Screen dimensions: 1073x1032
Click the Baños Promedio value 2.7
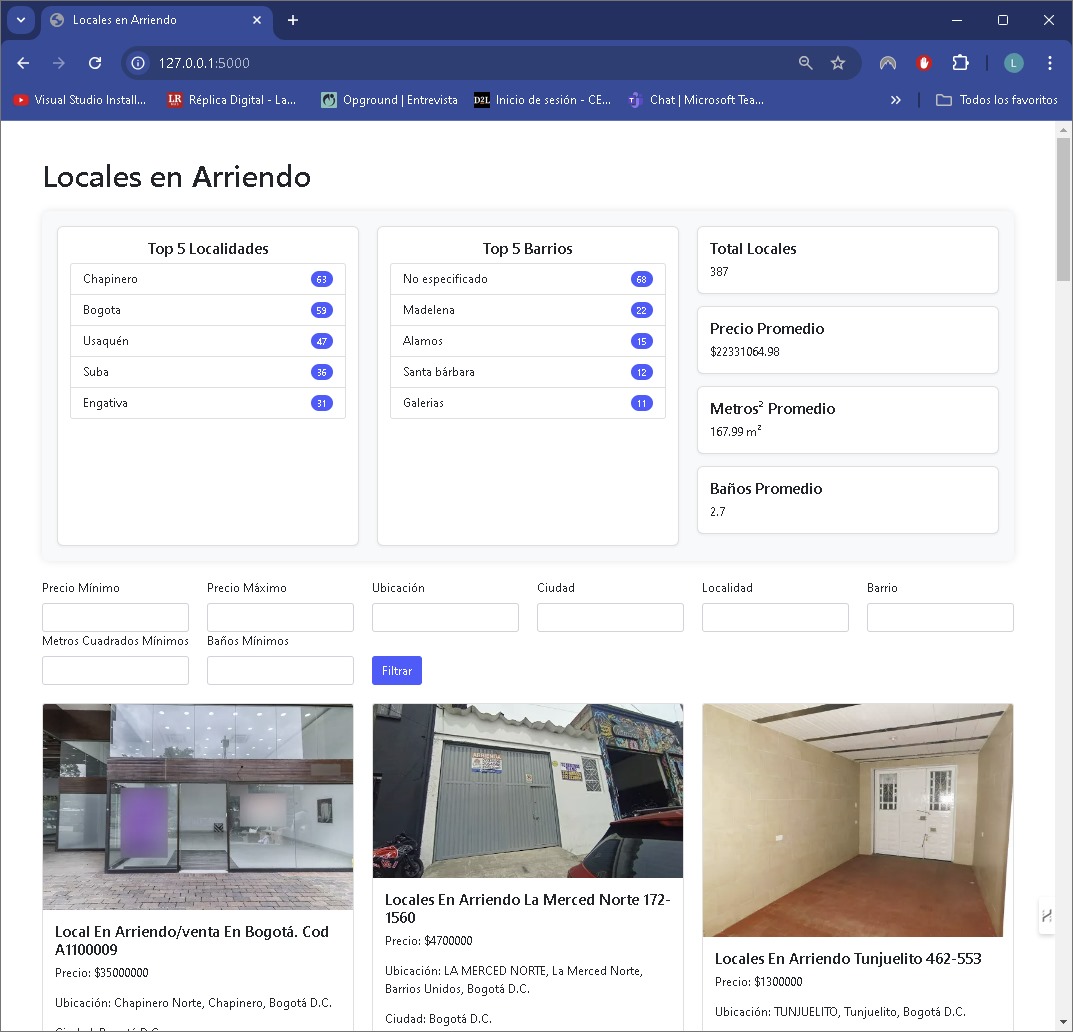718,512
